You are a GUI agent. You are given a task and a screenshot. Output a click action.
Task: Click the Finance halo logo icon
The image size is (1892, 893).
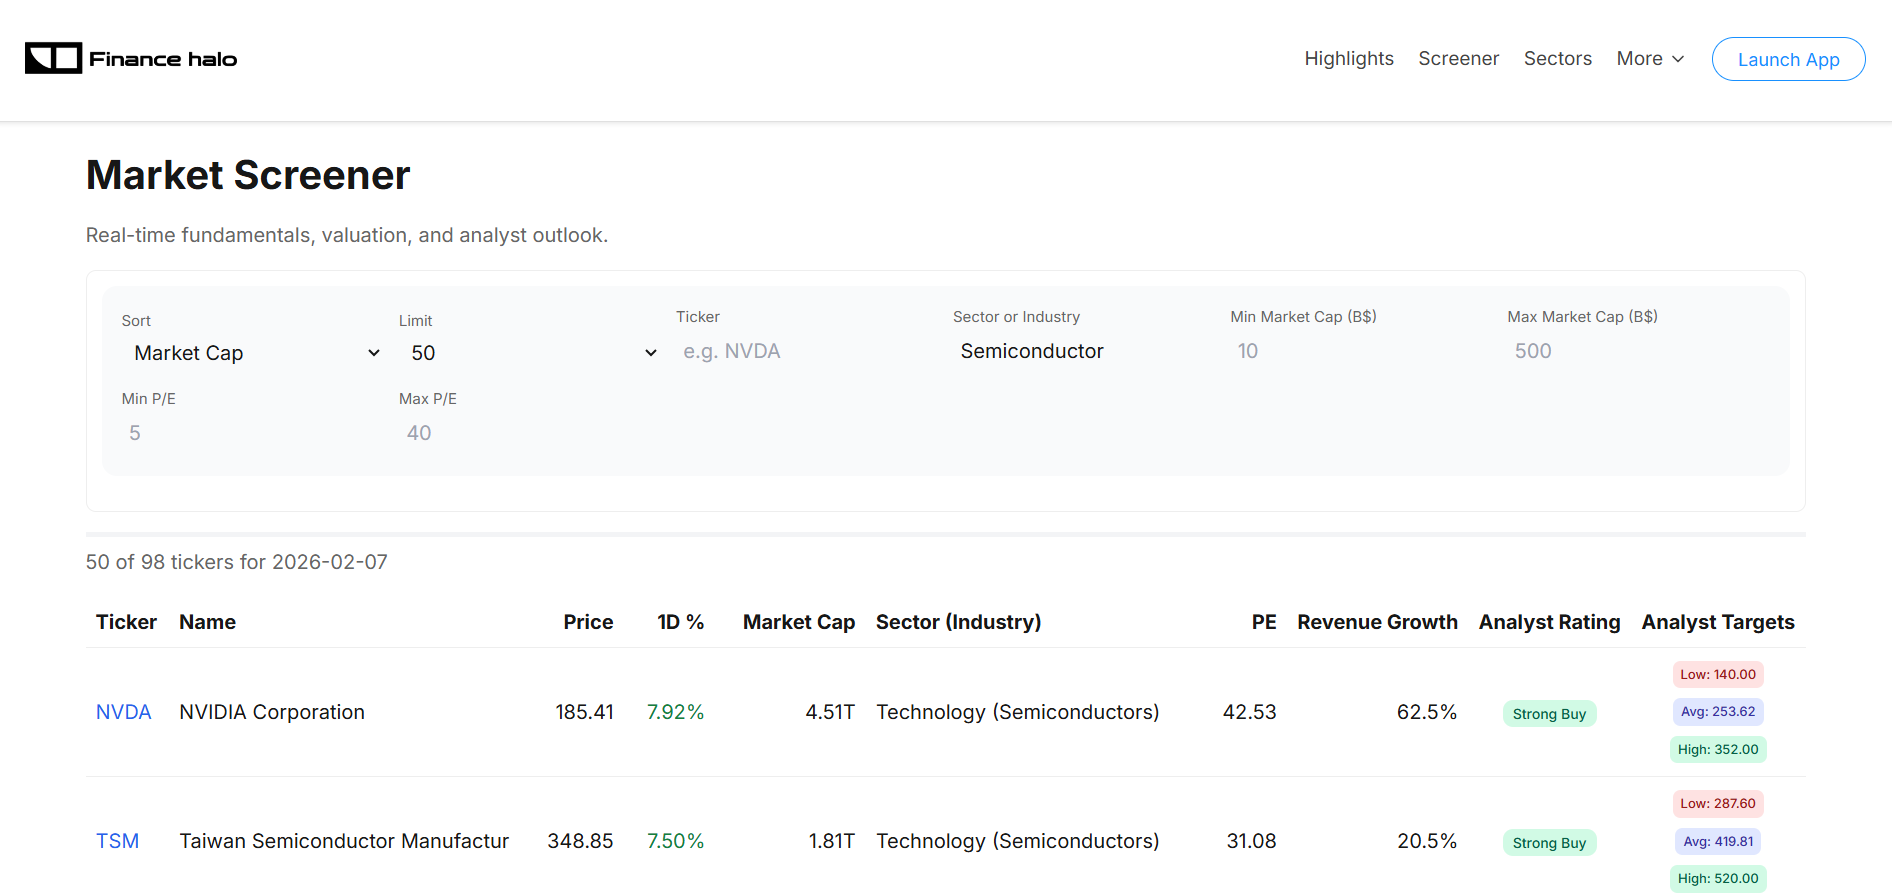(x=53, y=59)
